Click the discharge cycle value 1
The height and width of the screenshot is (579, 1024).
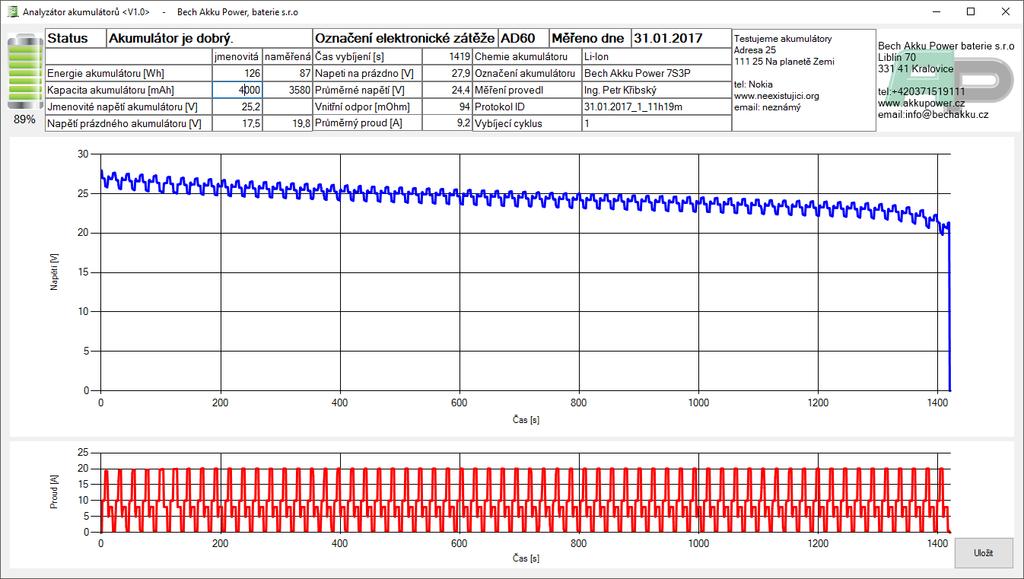[x=656, y=123]
